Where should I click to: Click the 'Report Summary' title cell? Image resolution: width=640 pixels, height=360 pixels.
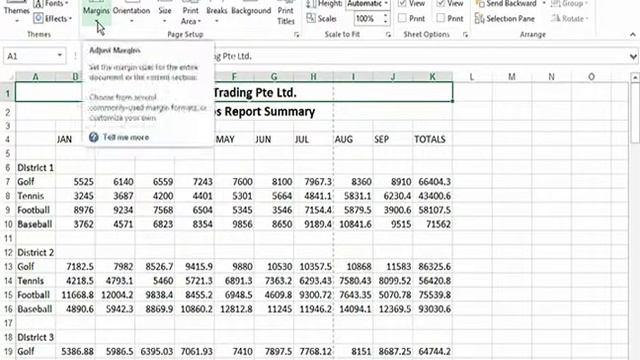coord(234,111)
